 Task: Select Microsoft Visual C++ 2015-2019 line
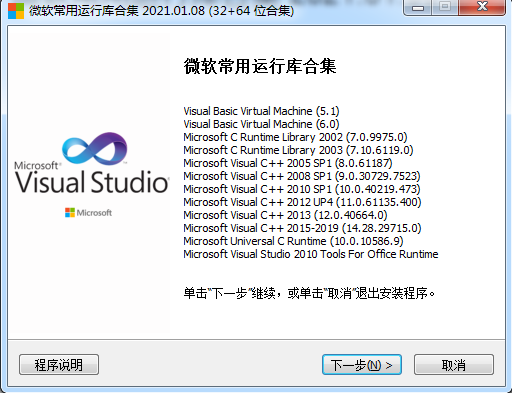302,228
